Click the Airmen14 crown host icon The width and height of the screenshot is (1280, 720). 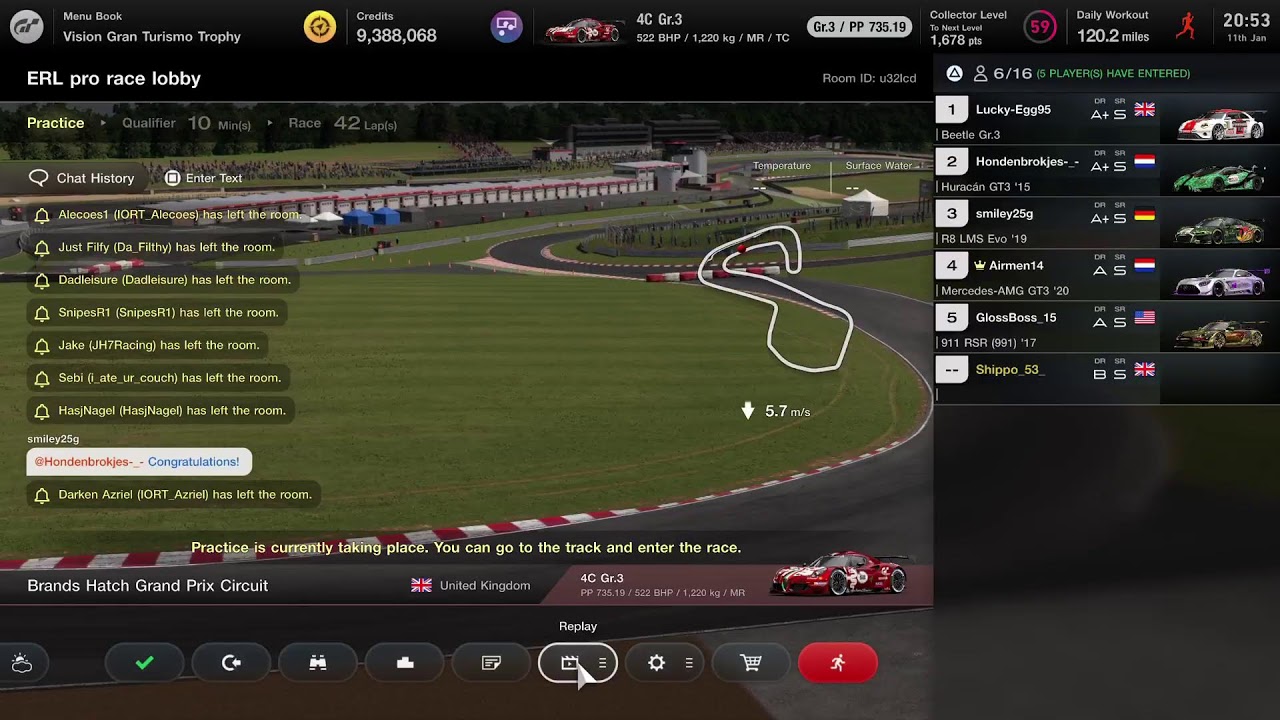pyautogui.click(x=980, y=265)
